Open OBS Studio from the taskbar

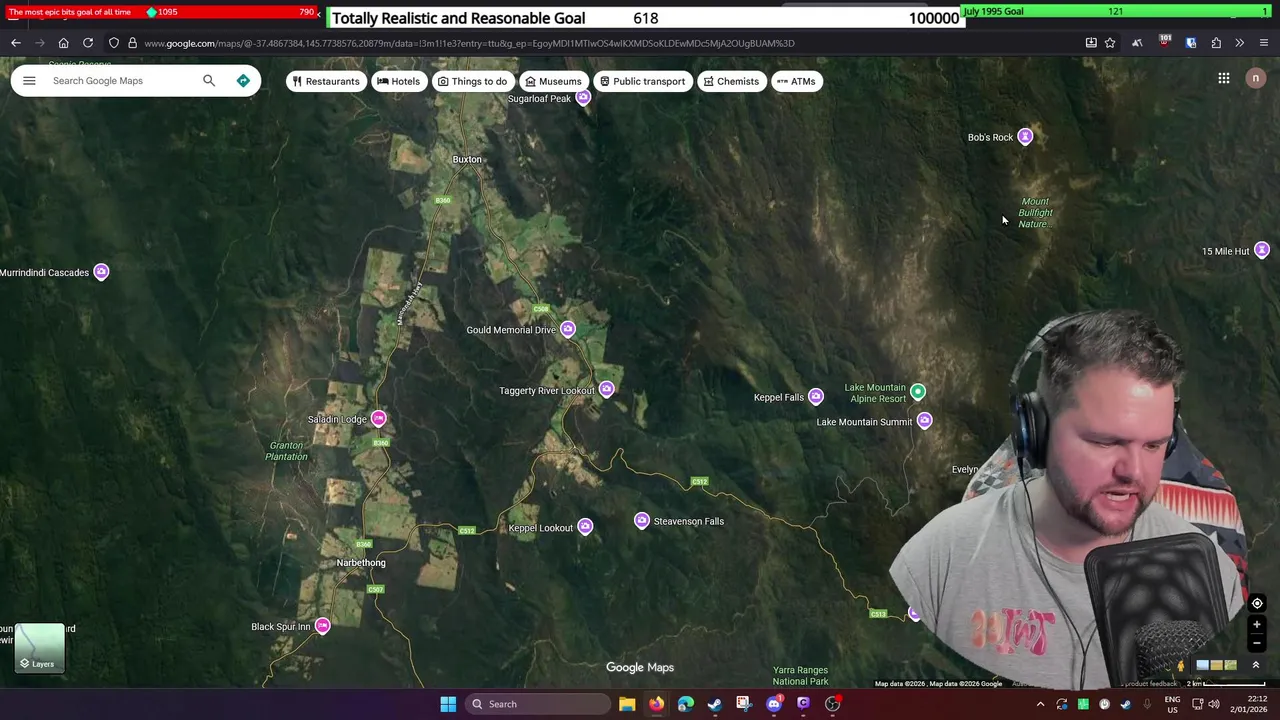tap(832, 704)
